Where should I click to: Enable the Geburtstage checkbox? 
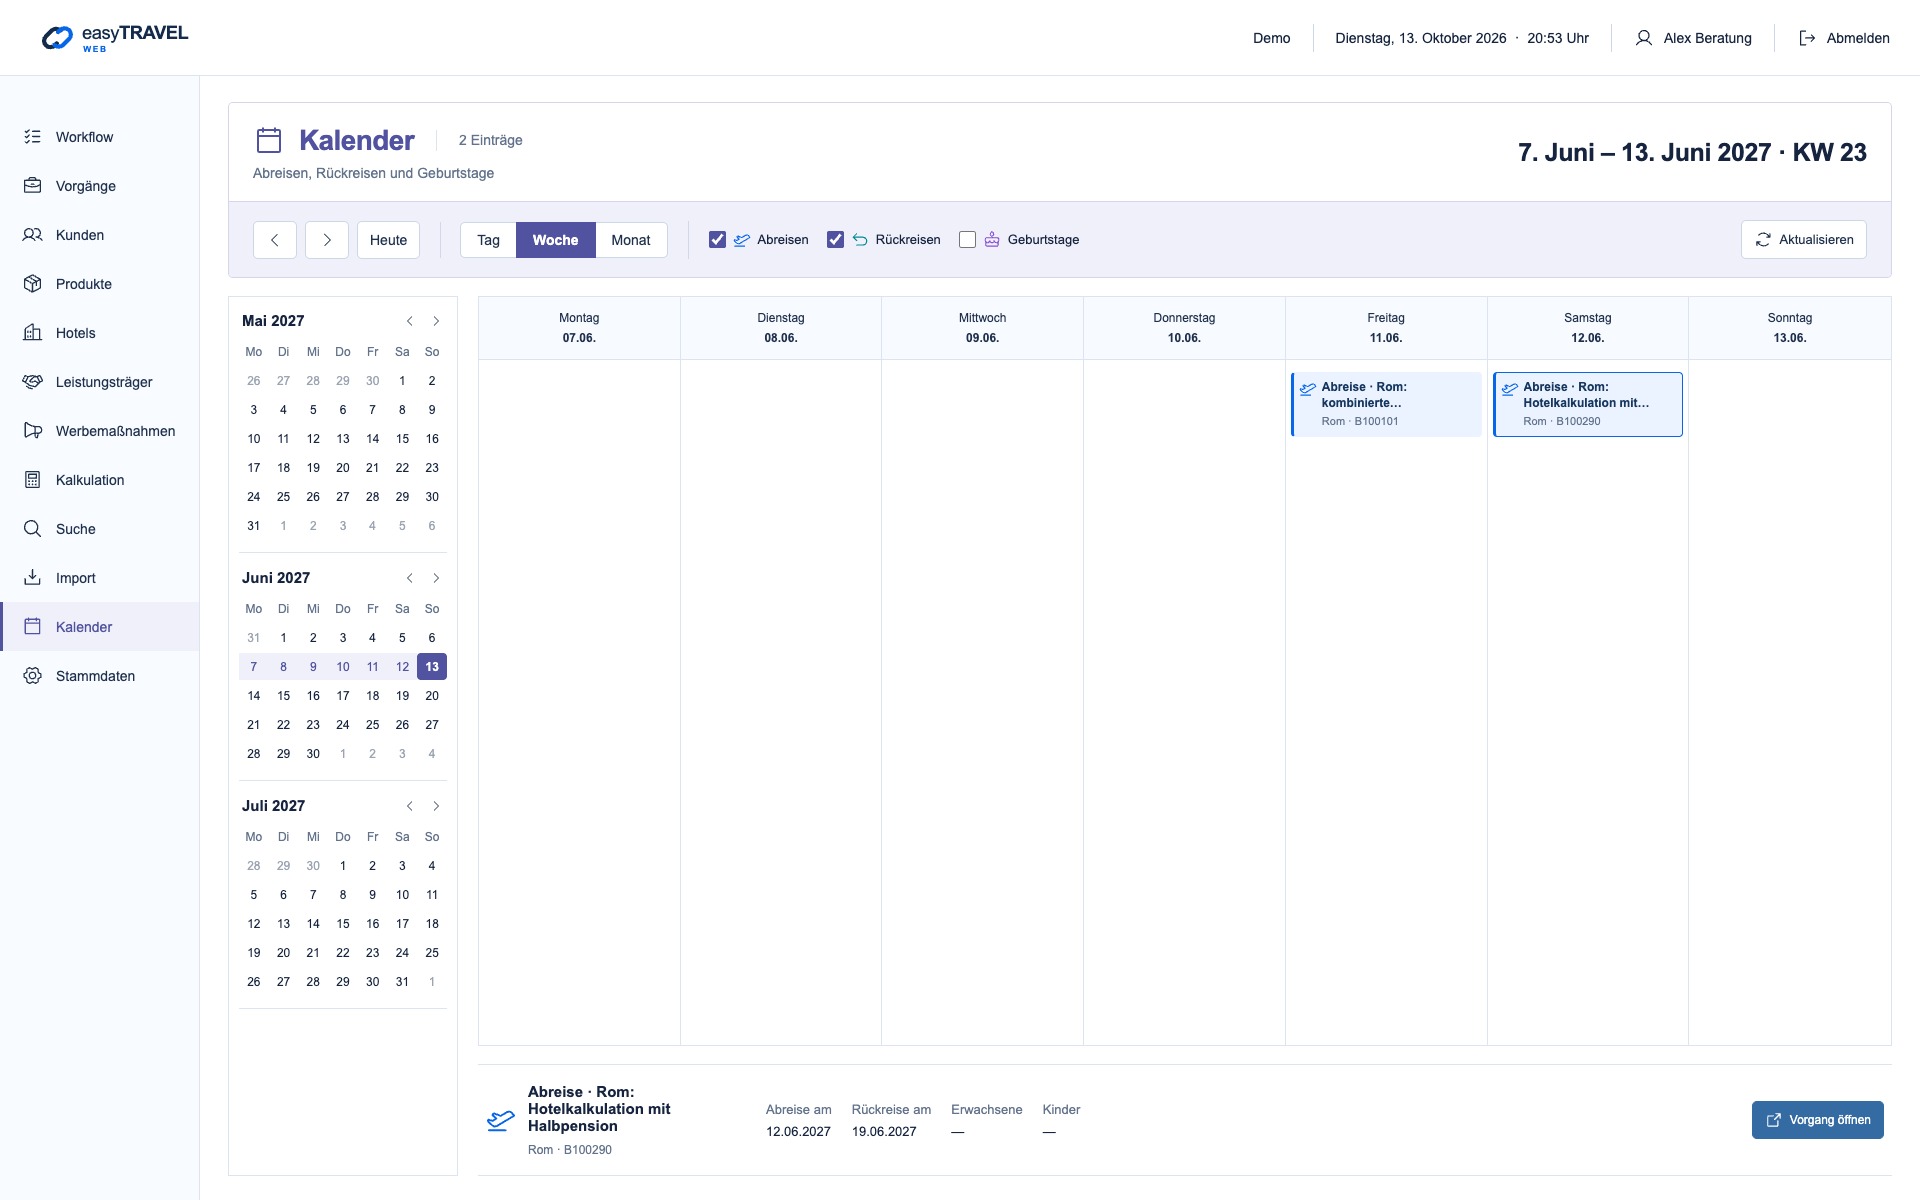[x=967, y=240]
